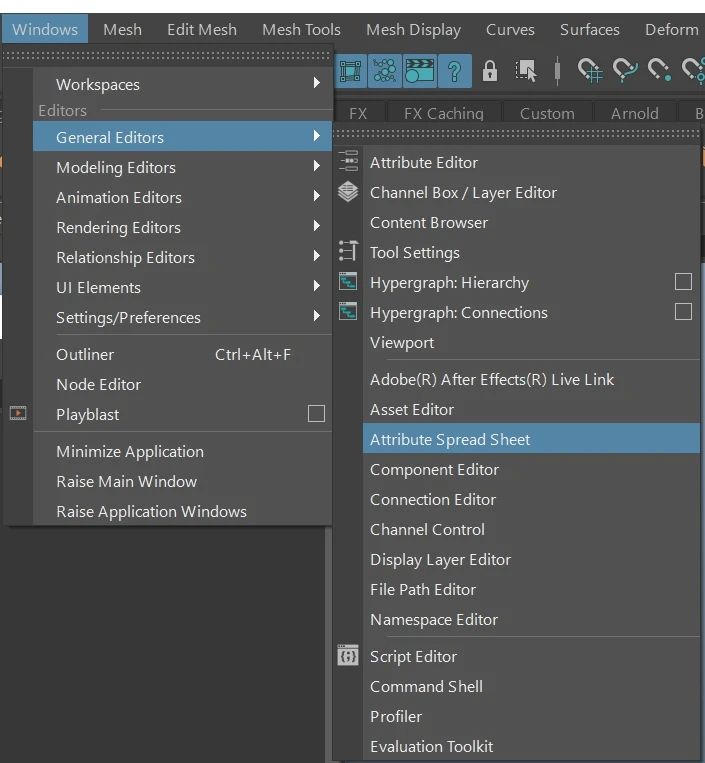Click the Hypergraph: Connections icon
Screen dimensions: 705x763
(x=348, y=312)
